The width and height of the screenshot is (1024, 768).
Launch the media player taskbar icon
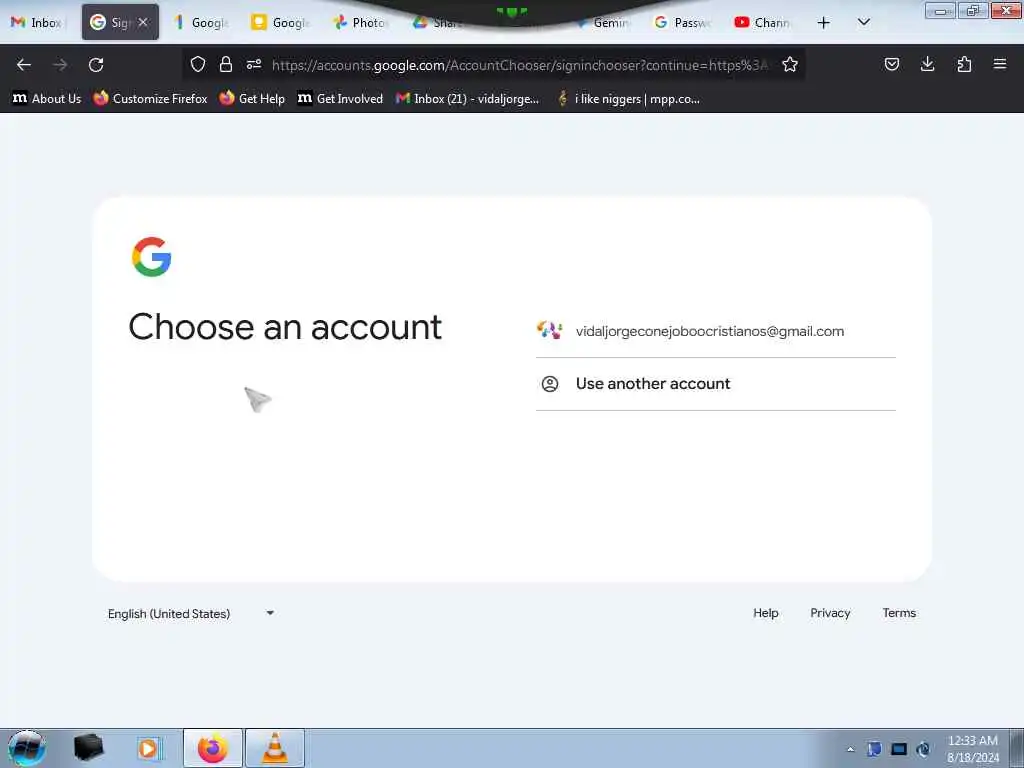149,748
